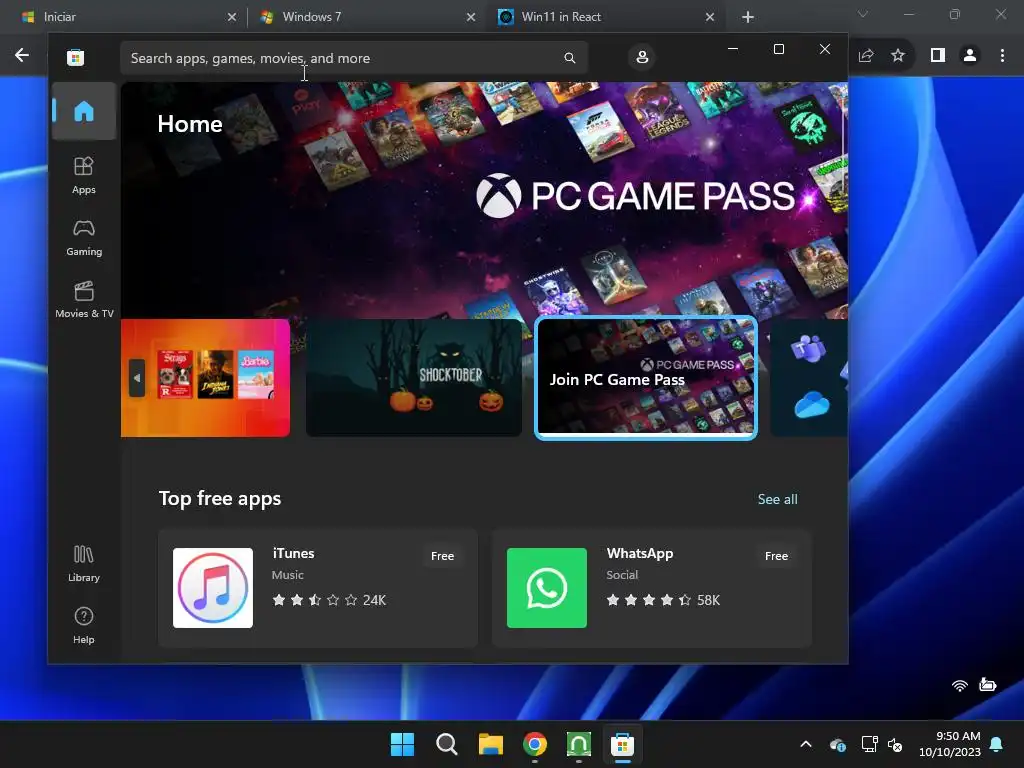Click the iTunes Free button

(x=442, y=556)
